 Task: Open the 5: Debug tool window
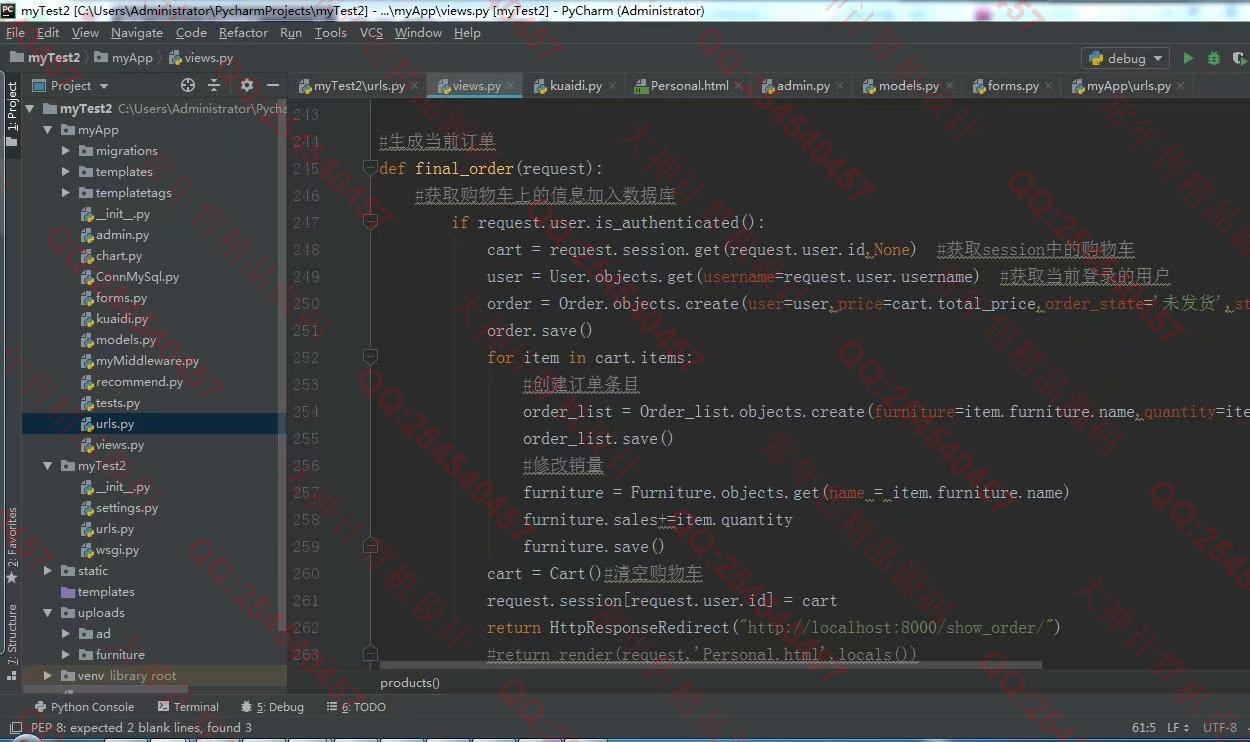point(273,707)
